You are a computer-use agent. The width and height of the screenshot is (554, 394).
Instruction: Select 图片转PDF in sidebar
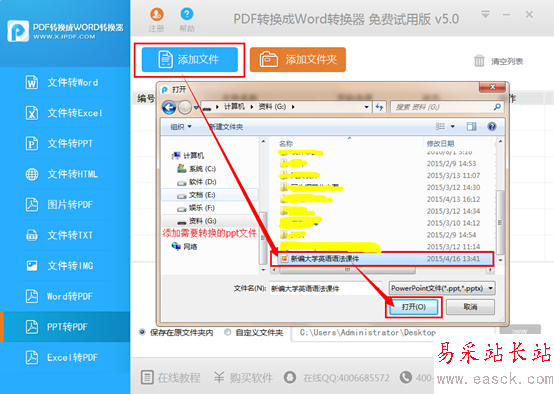pos(65,205)
